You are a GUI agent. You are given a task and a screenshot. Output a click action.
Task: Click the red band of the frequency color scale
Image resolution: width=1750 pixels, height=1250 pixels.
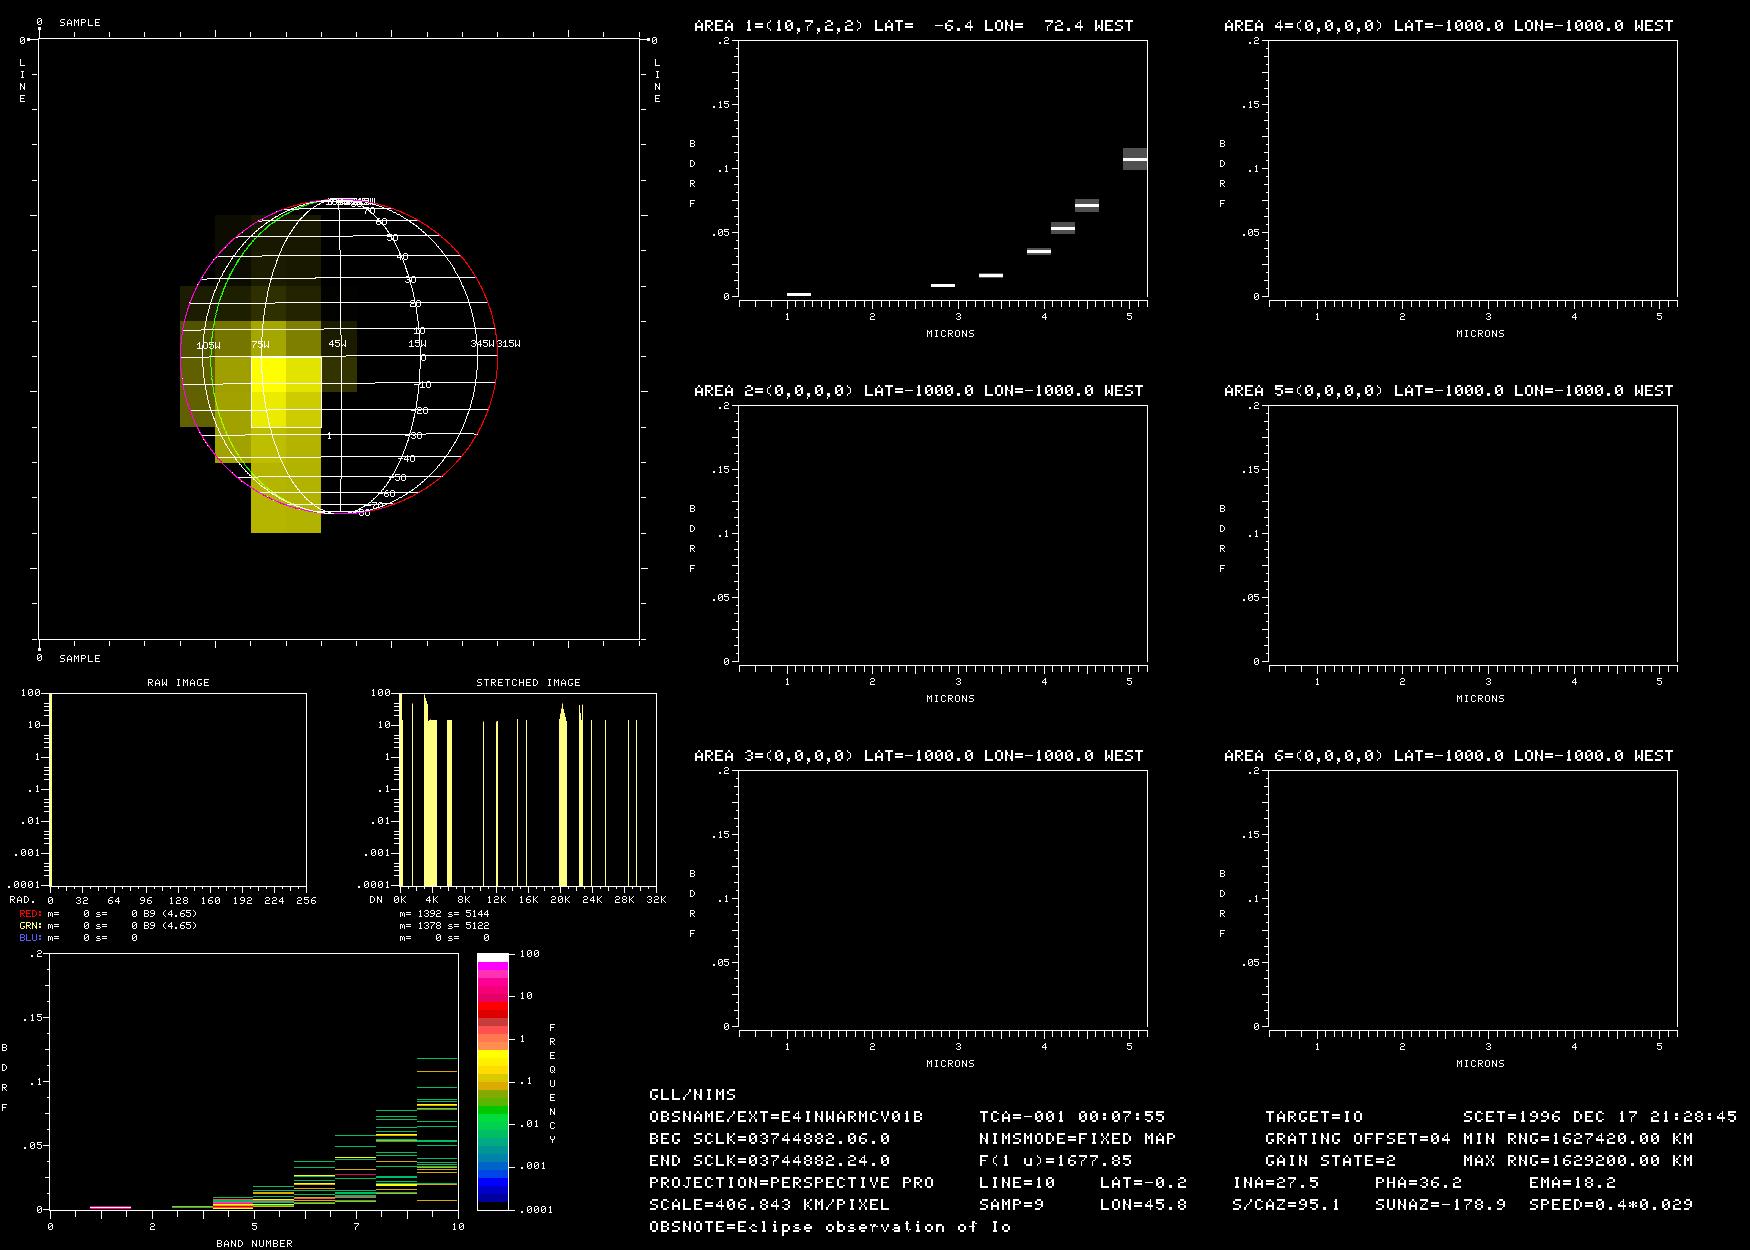(492, 1011)
